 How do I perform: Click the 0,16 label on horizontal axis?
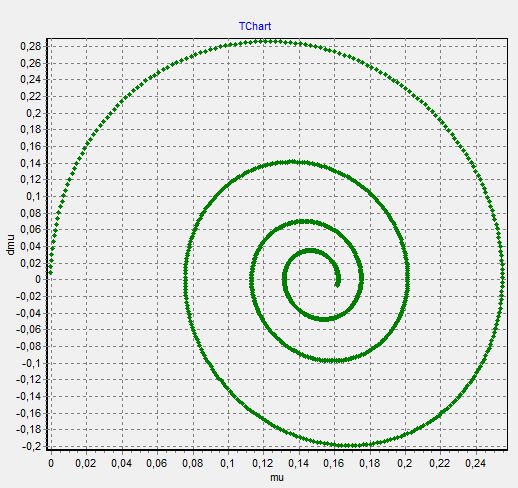tap(334, 463)
